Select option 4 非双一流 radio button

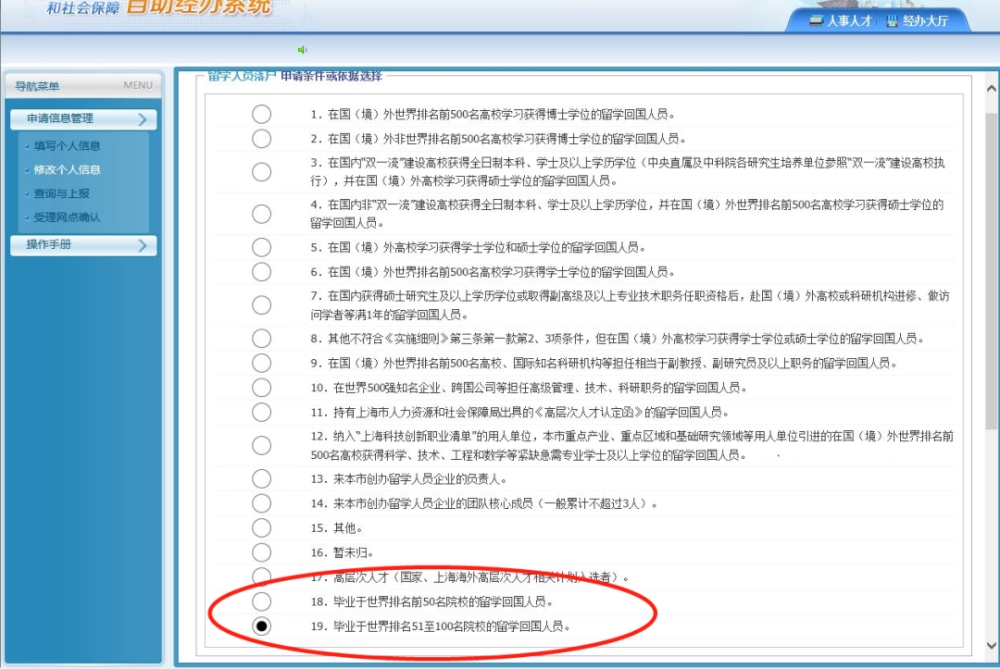pyautogui.click(x=261, y=214)
